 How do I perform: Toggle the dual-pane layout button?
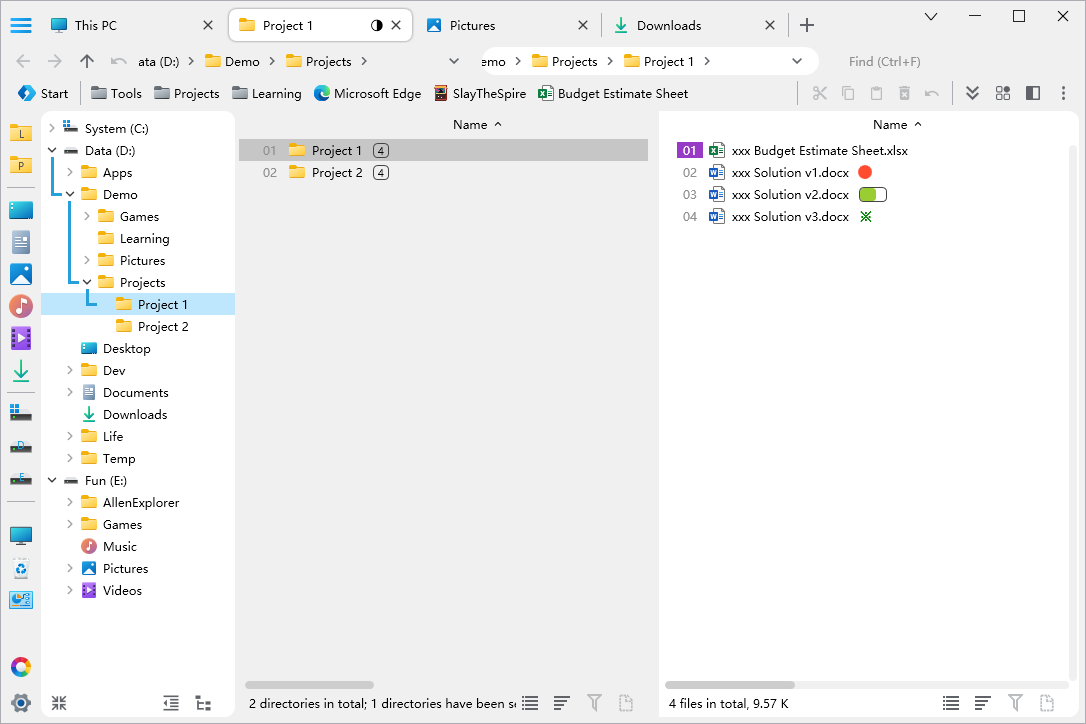tap(1033, 93)
